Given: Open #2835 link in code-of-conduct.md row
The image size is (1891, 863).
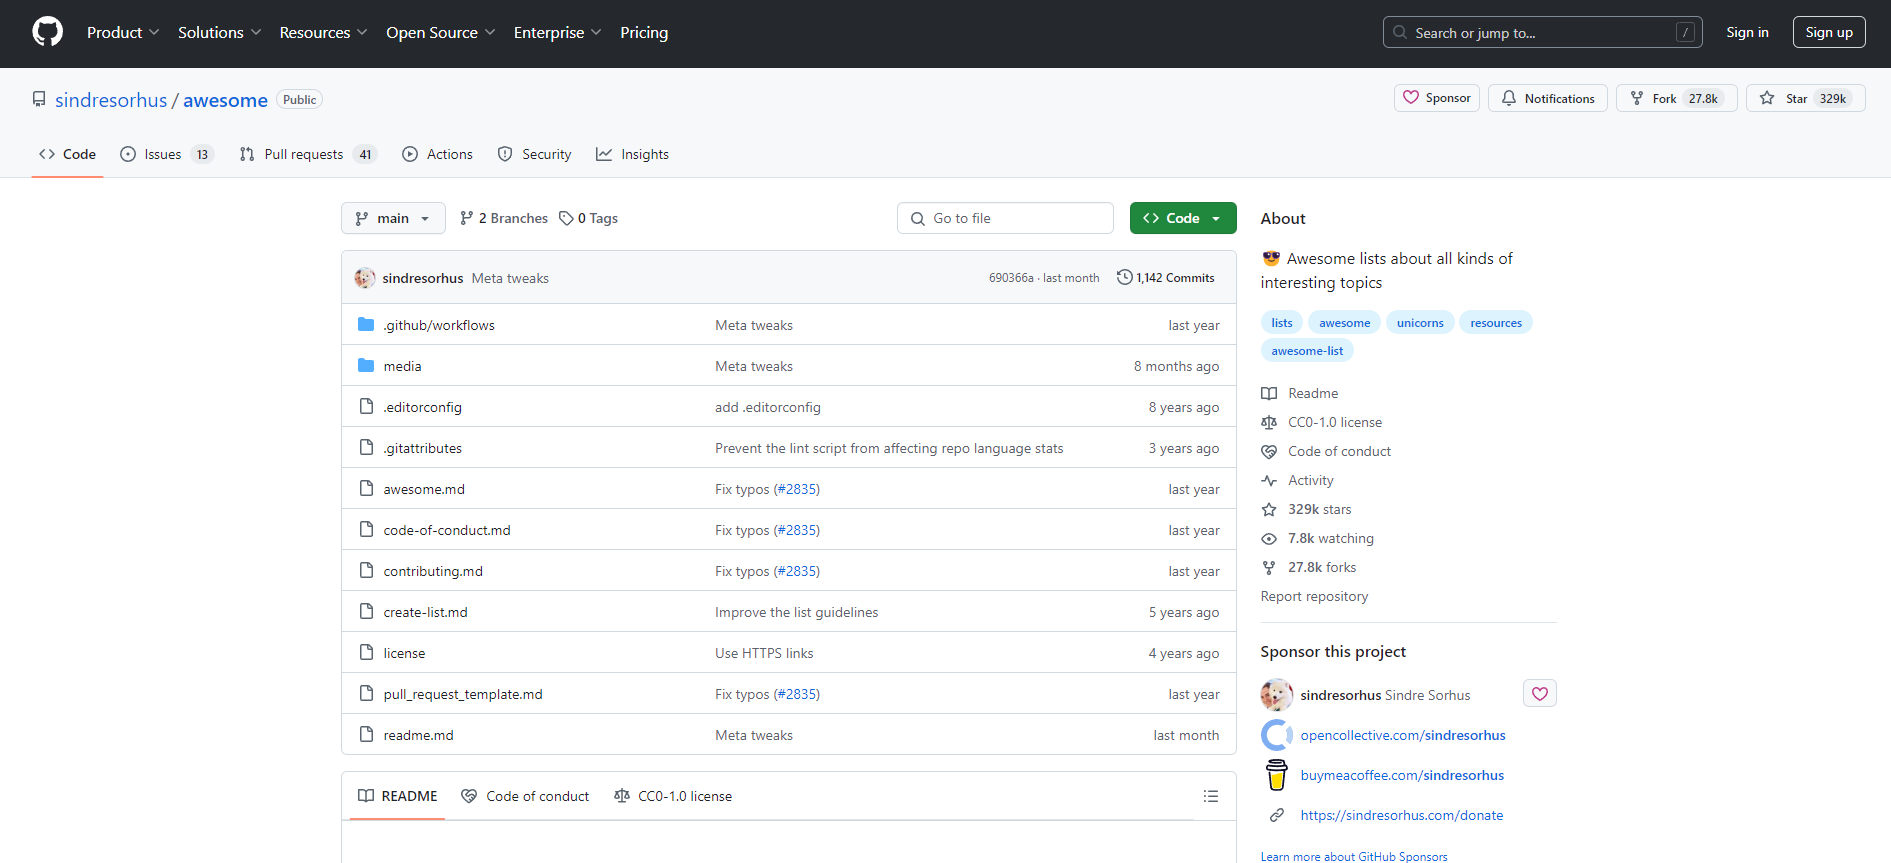Looking at the screenshot, I should [797, 530].
